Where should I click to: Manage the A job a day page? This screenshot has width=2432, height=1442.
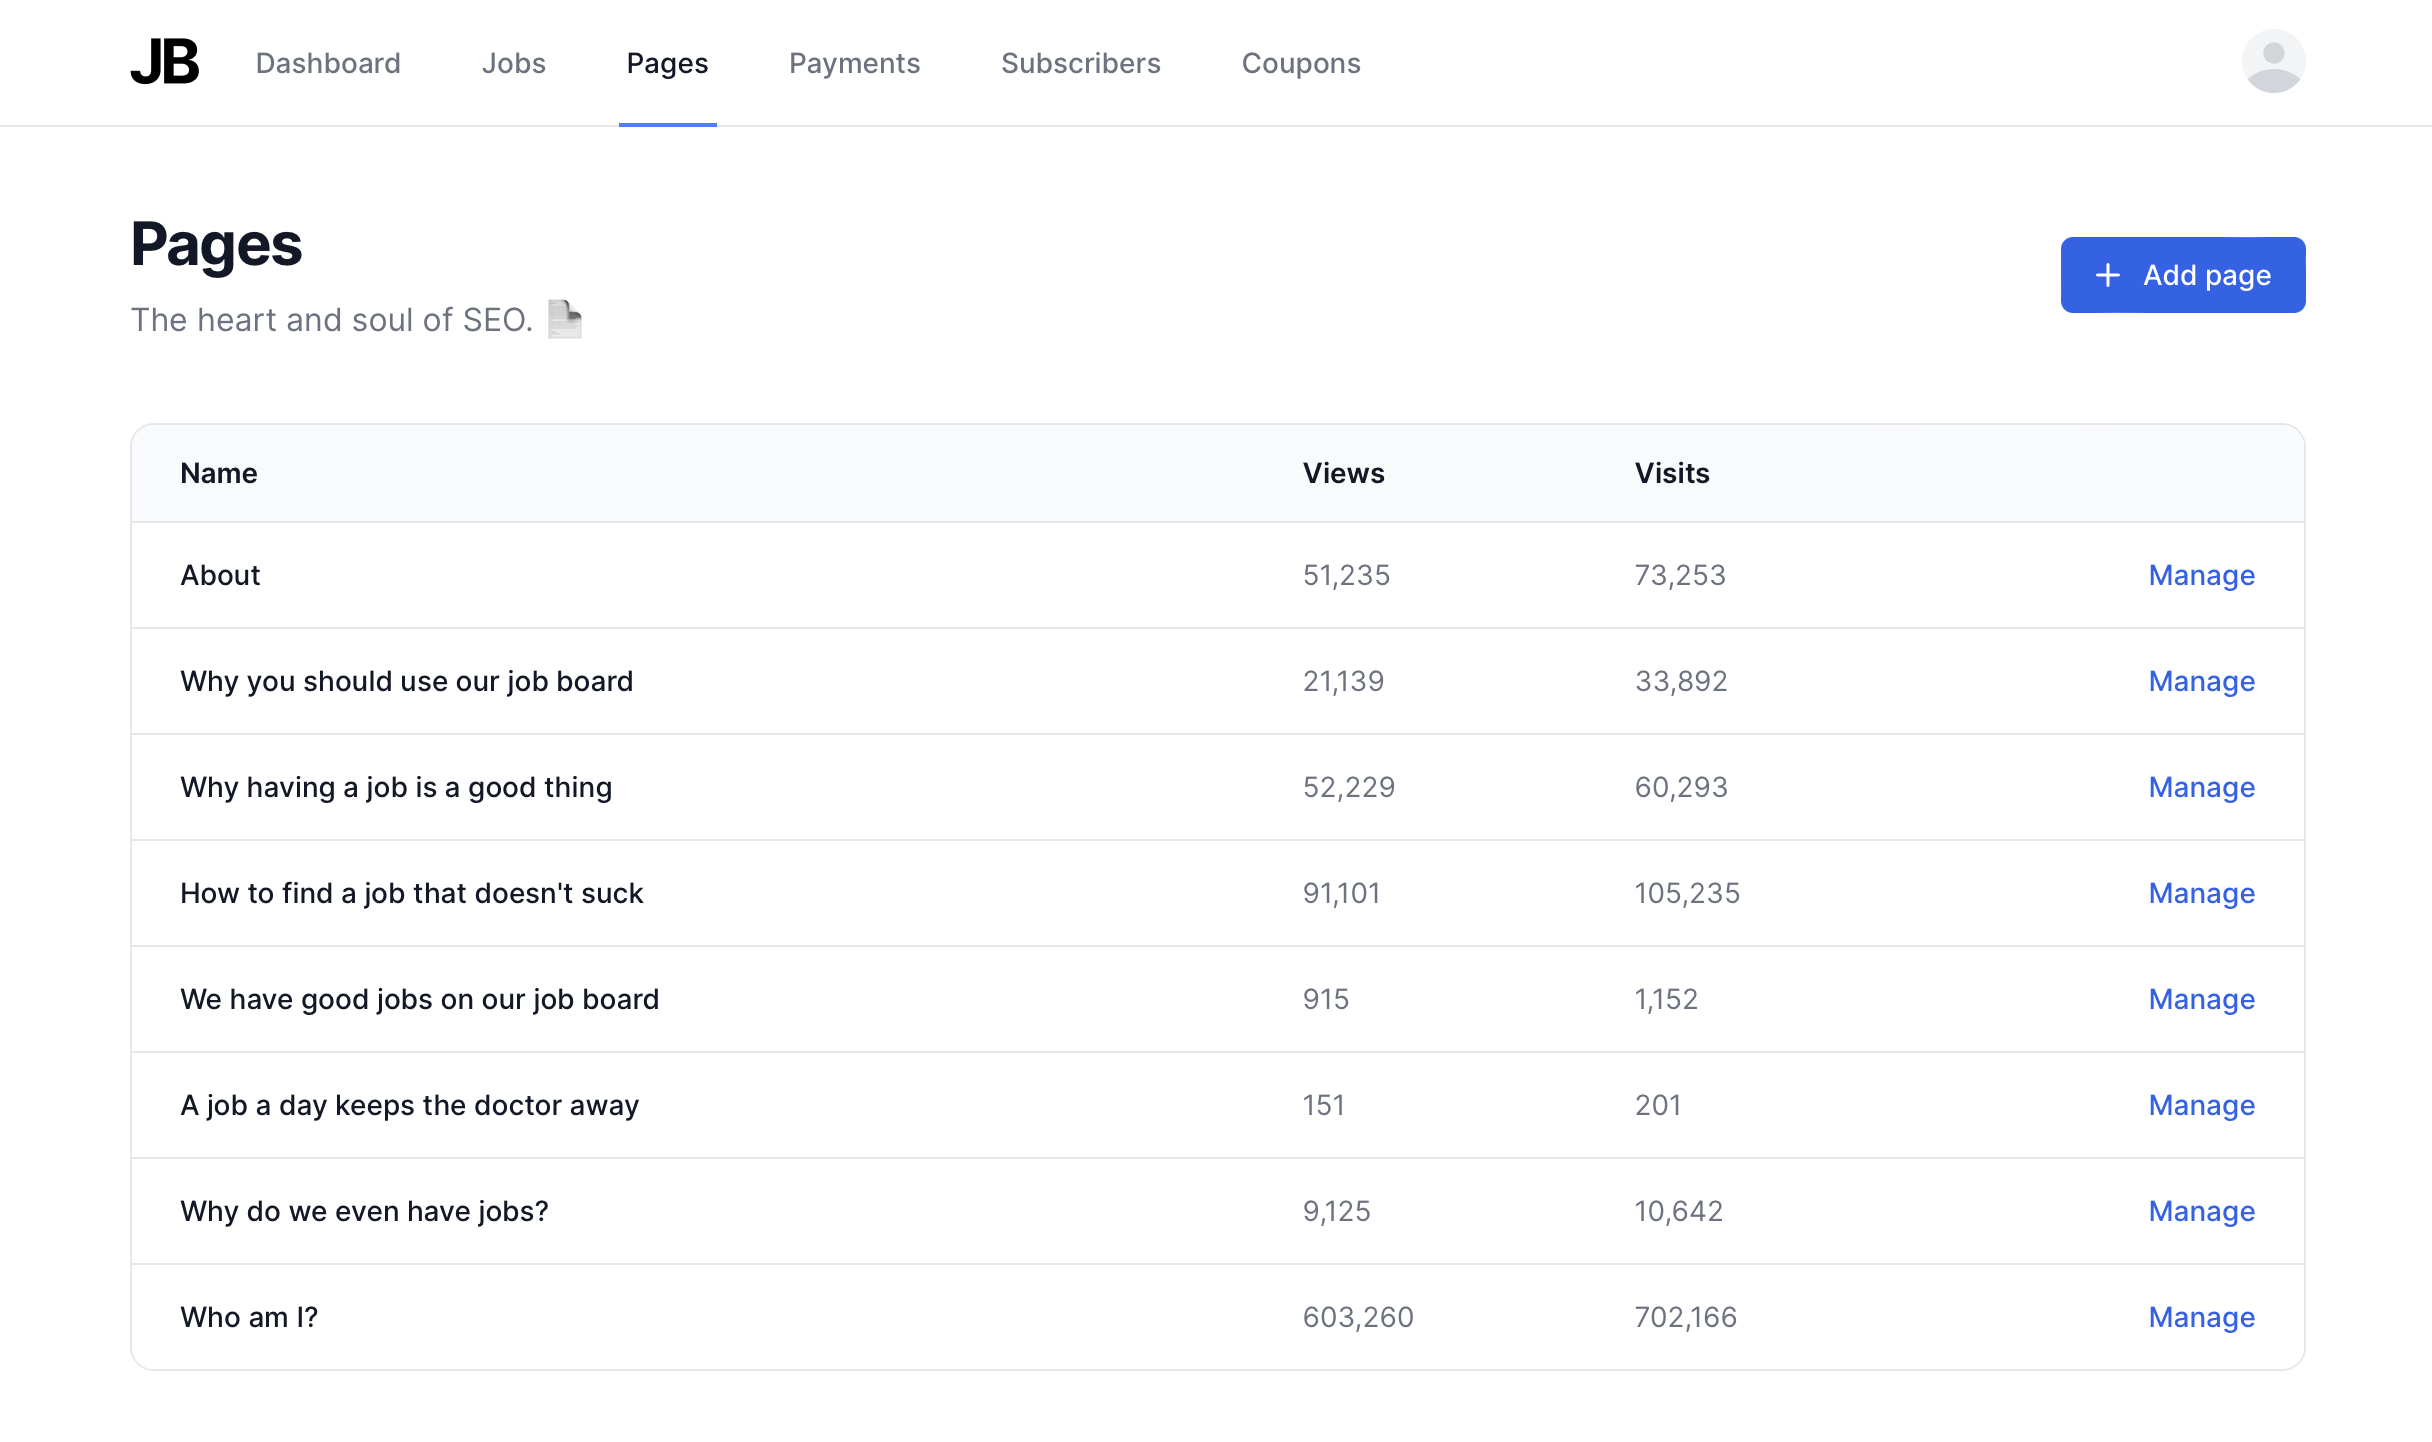[2200, 1104]
